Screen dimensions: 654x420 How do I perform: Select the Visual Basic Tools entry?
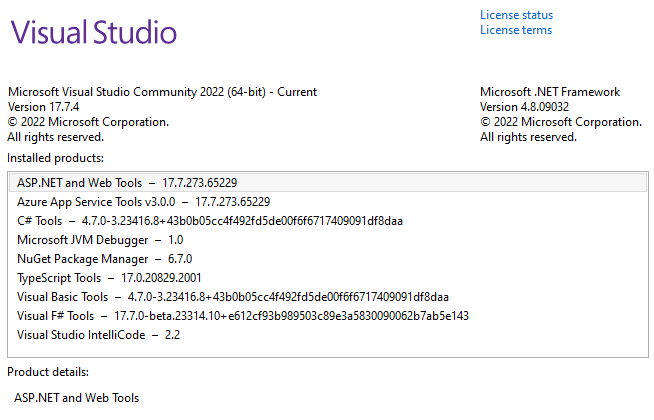pos(233,297)
